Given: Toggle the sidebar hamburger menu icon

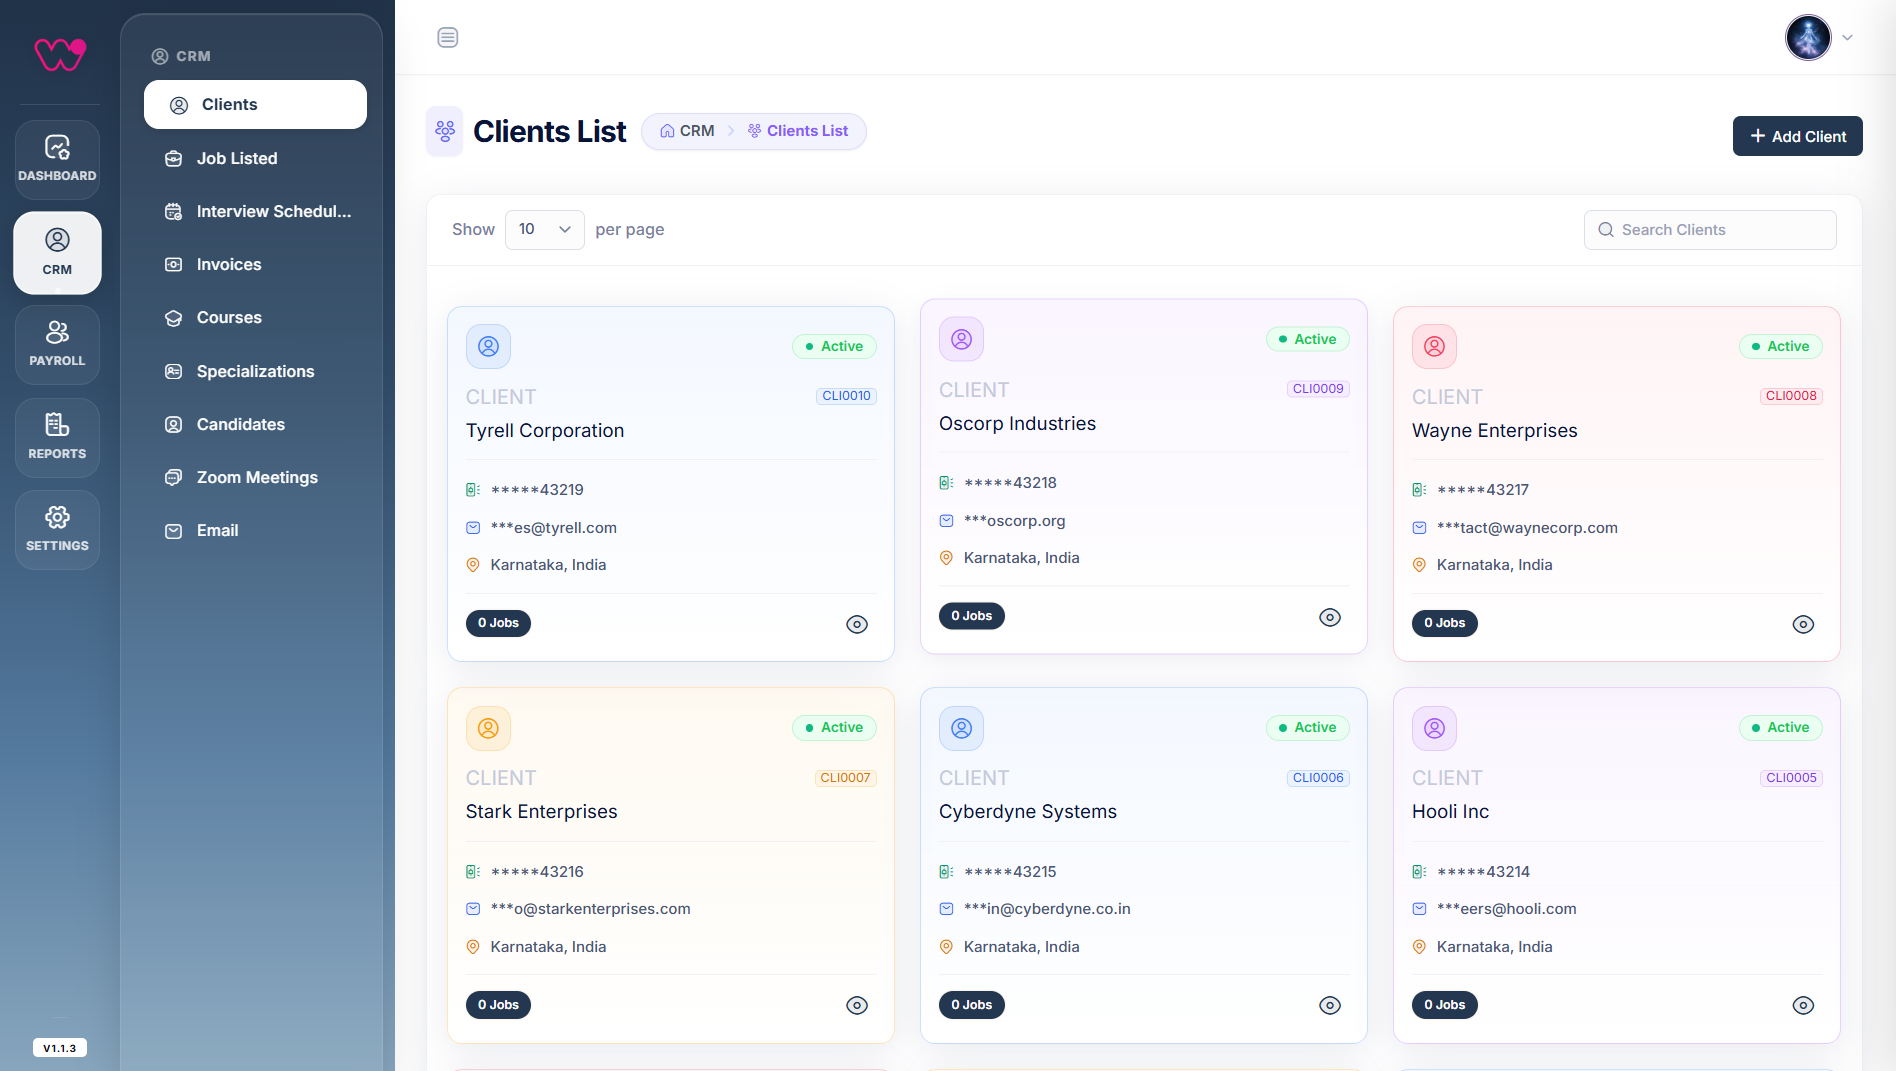Looking at the screenshot, I should tap(448, 37).
